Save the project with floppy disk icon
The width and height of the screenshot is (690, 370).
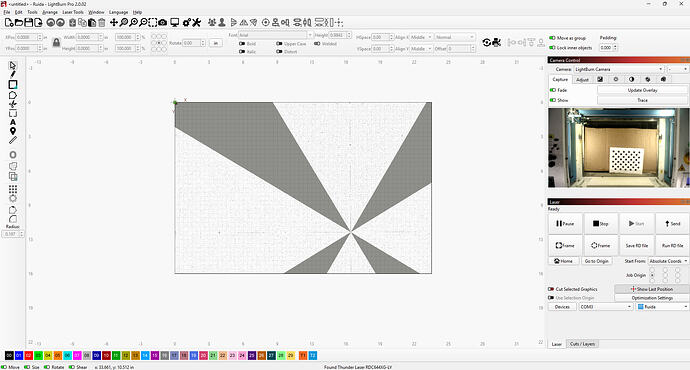28,22
